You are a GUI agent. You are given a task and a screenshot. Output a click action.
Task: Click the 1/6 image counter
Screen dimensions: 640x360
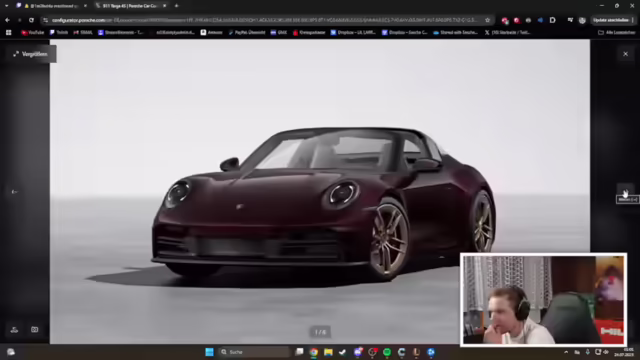click(x=320, y=332)
